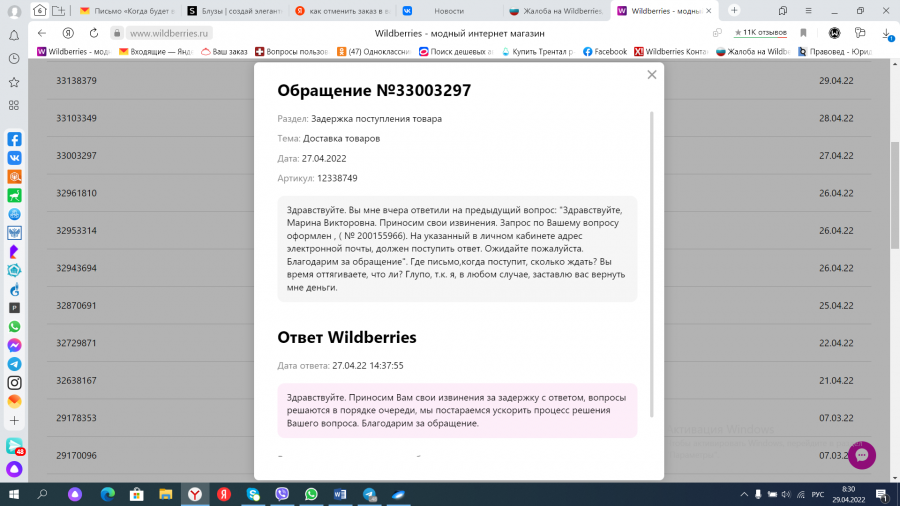Click the article number 12338749
Screen dimensions: 900x506
338,178
